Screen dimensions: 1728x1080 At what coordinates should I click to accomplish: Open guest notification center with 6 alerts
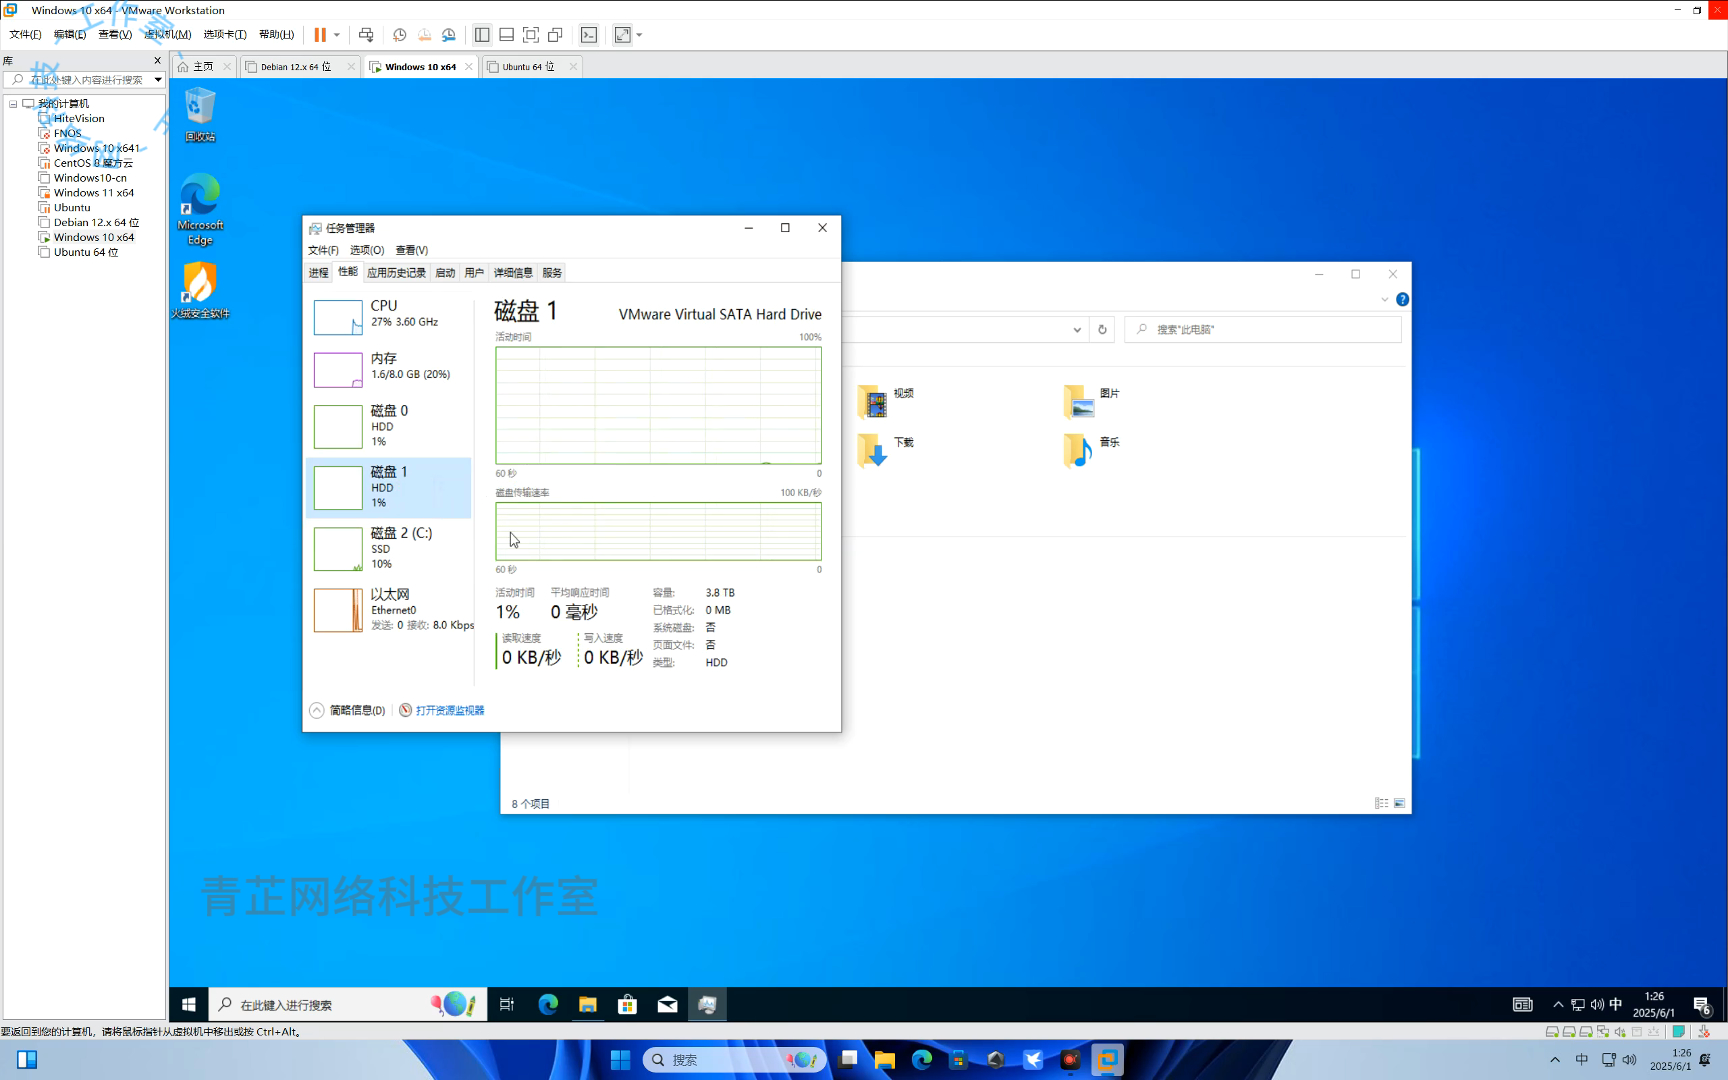tap(1702, 1005)
